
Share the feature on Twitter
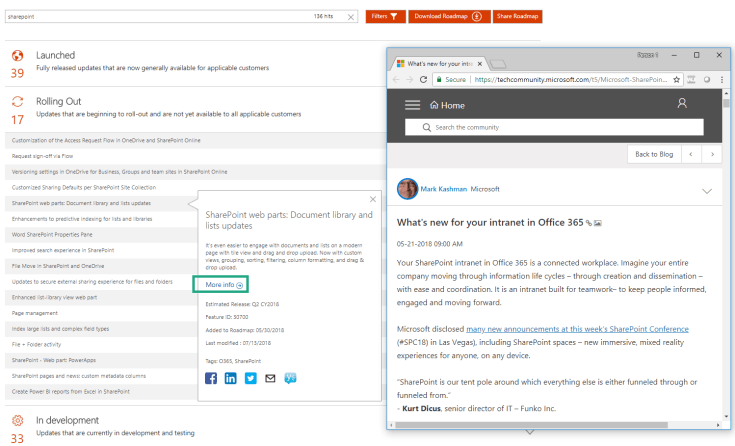pos(251,379)
